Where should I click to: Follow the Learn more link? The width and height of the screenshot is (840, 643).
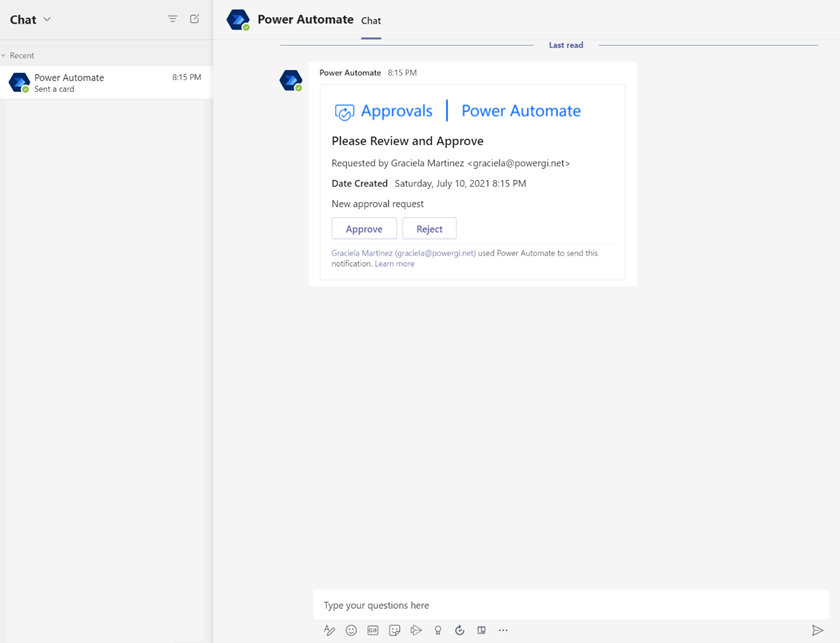pos(395,264)
